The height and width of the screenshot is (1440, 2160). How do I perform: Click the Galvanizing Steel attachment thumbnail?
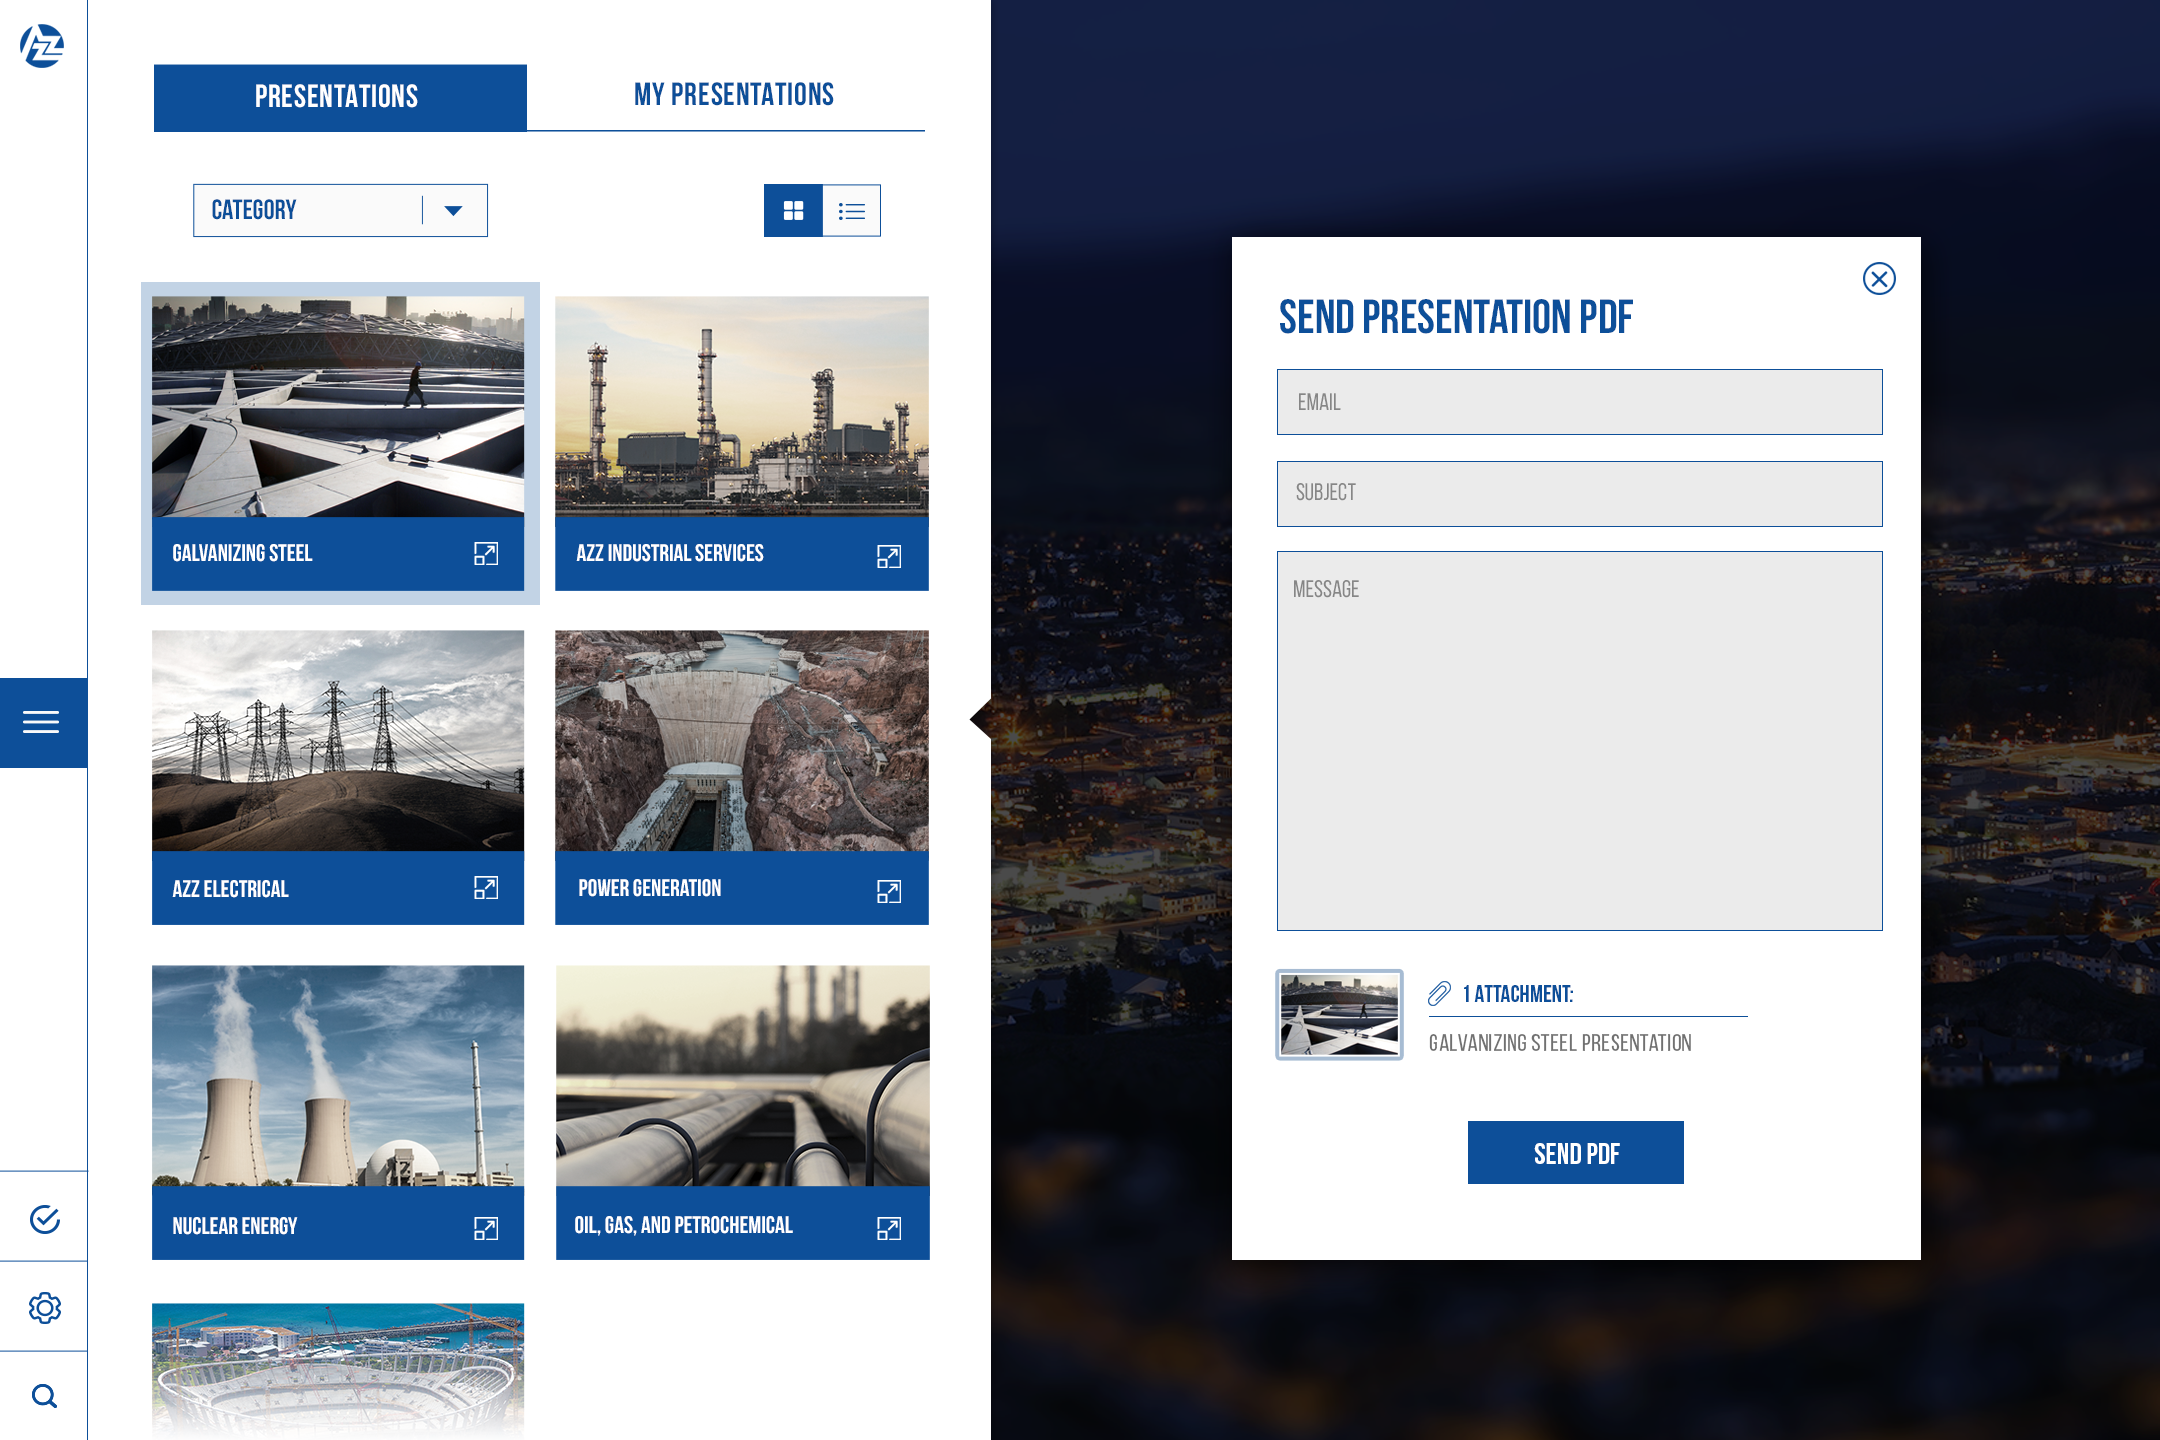click(1339, 1014)
